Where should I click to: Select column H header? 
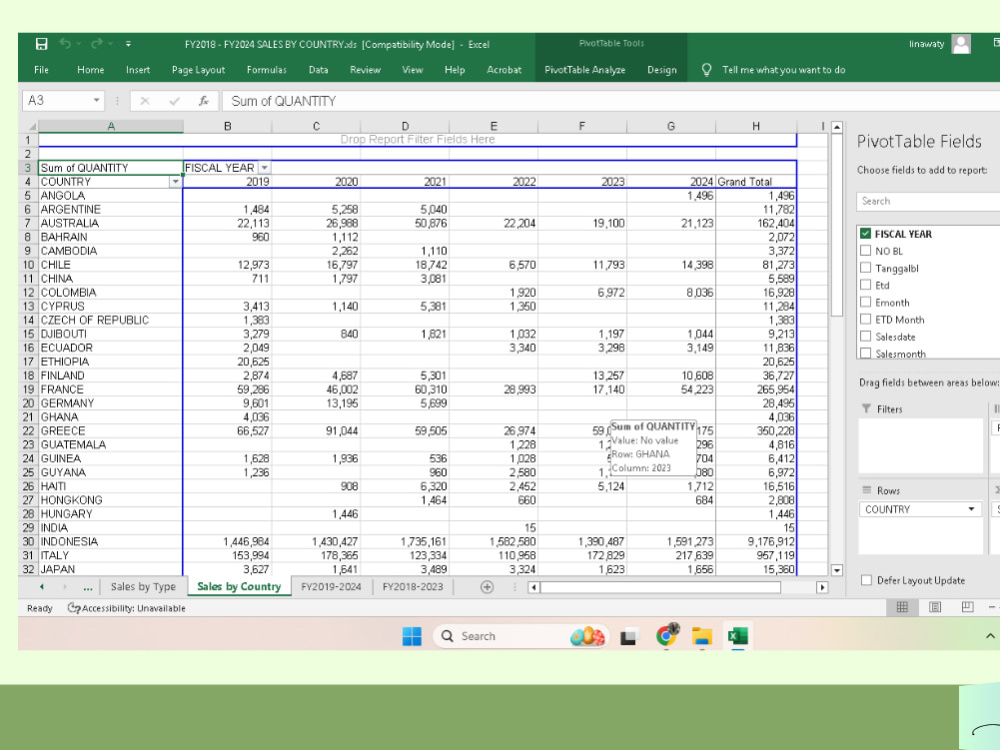756,126
